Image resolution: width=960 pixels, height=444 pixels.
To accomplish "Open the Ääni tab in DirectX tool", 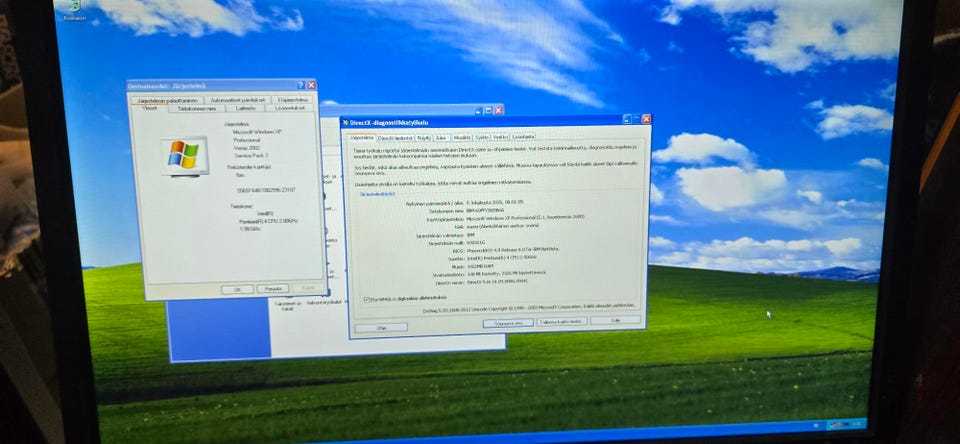I will tap(442, 138).
